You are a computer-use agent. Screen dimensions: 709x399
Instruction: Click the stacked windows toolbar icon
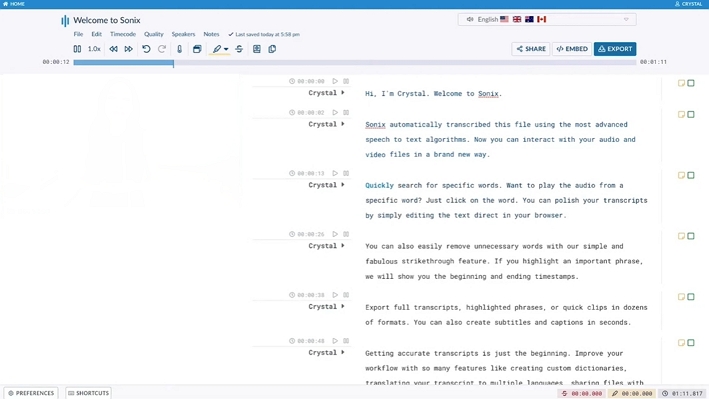tap(197, 49)
